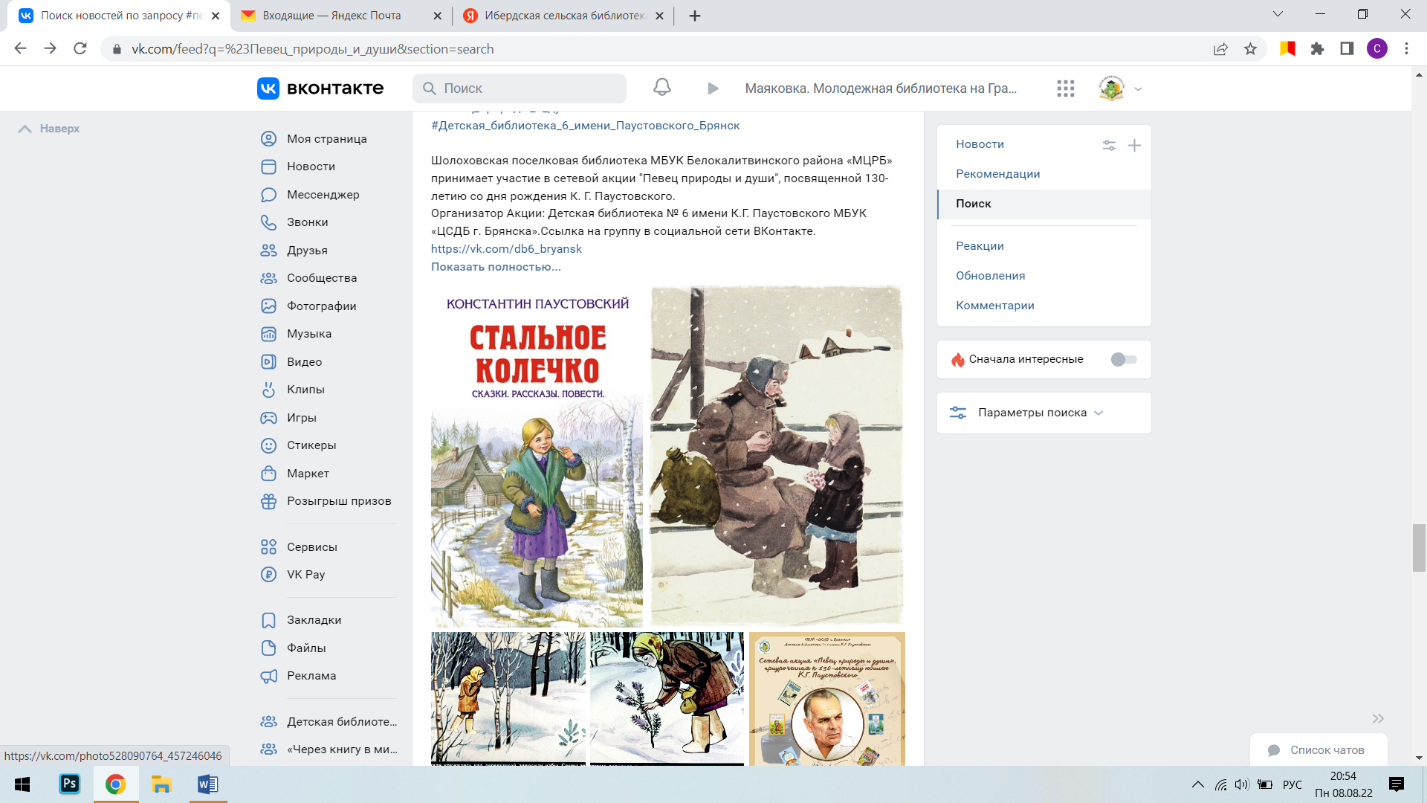Open Сообщества in the left sidebar
This screenshot has width=1427, height=803.
click(322, 278)
